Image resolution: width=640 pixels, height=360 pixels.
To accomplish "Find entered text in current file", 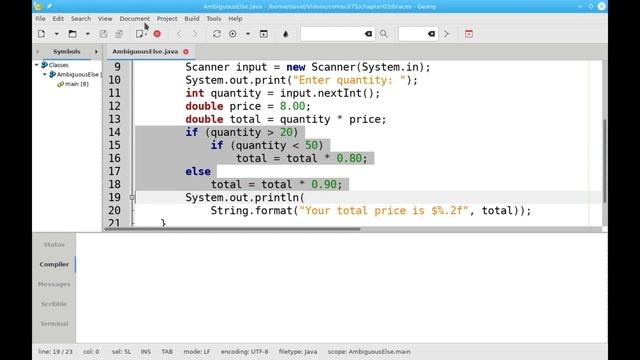I will [x=384, y=34].
